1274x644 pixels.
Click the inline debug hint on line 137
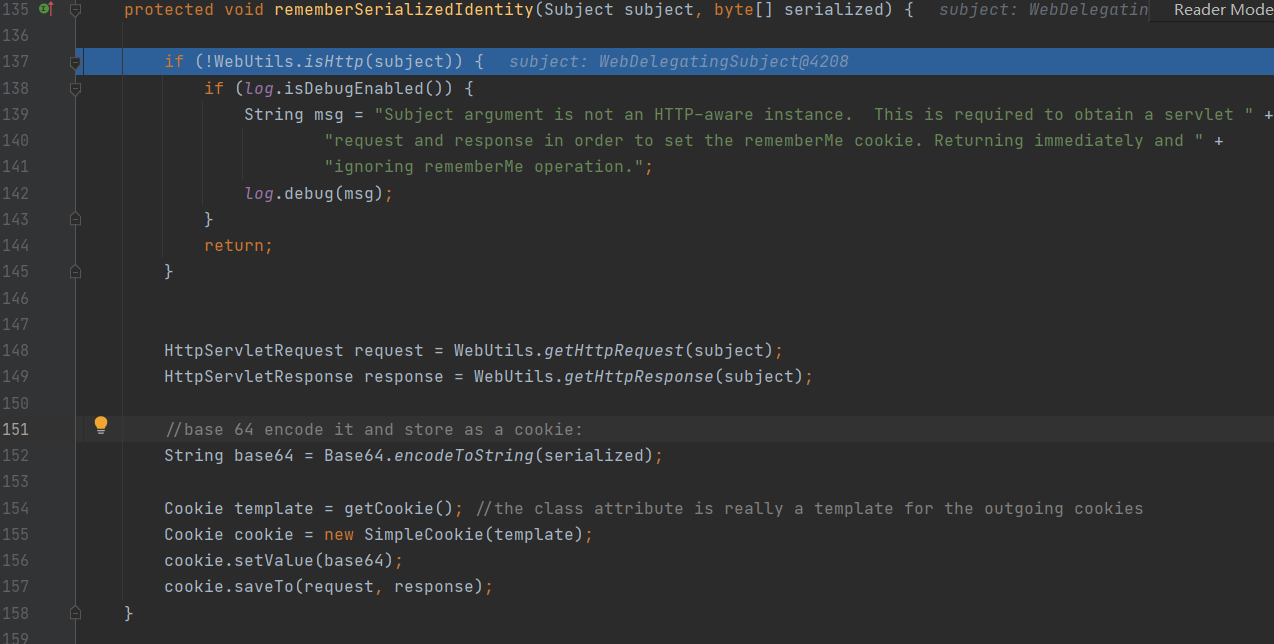click(x=678, y=62)
